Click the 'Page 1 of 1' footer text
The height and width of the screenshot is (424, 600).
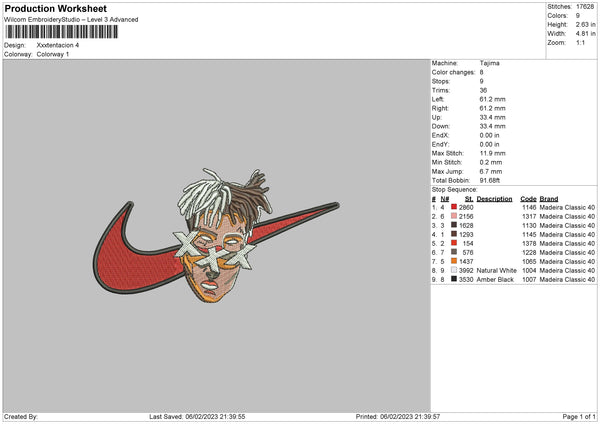point(579,416)
